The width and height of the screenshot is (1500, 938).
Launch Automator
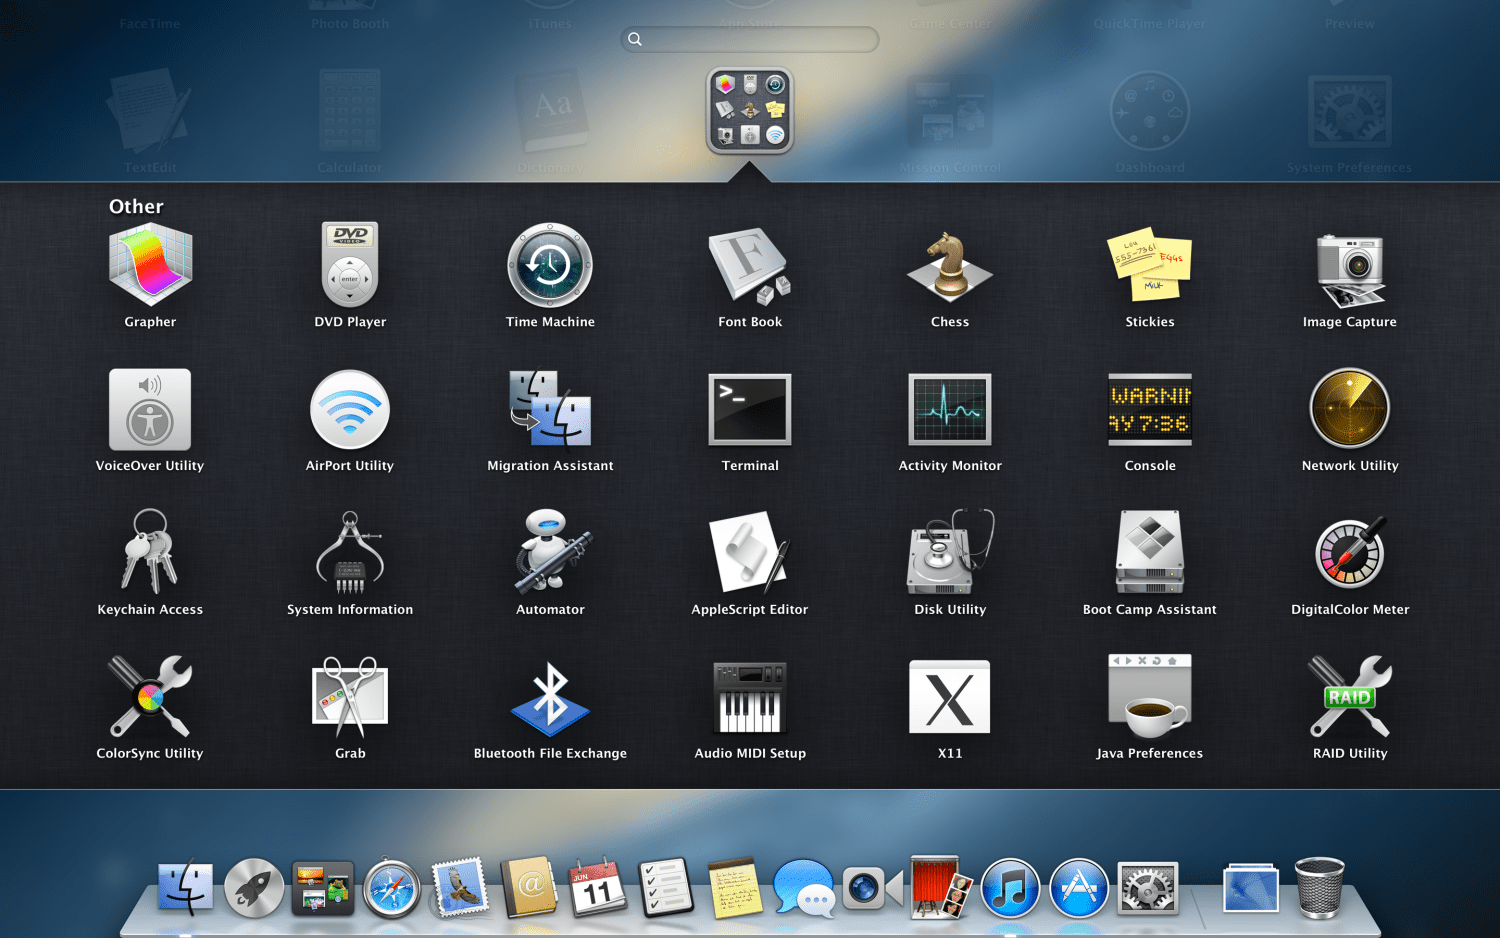[550, 553]
